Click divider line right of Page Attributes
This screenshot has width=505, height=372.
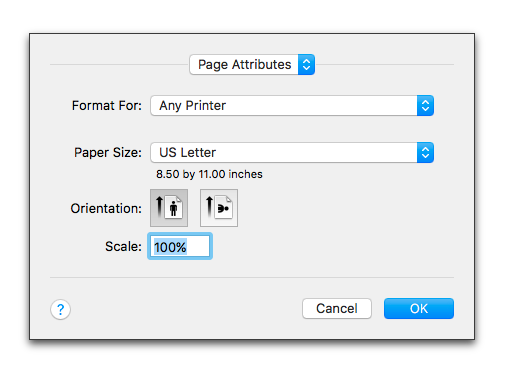tap(384, 64)
